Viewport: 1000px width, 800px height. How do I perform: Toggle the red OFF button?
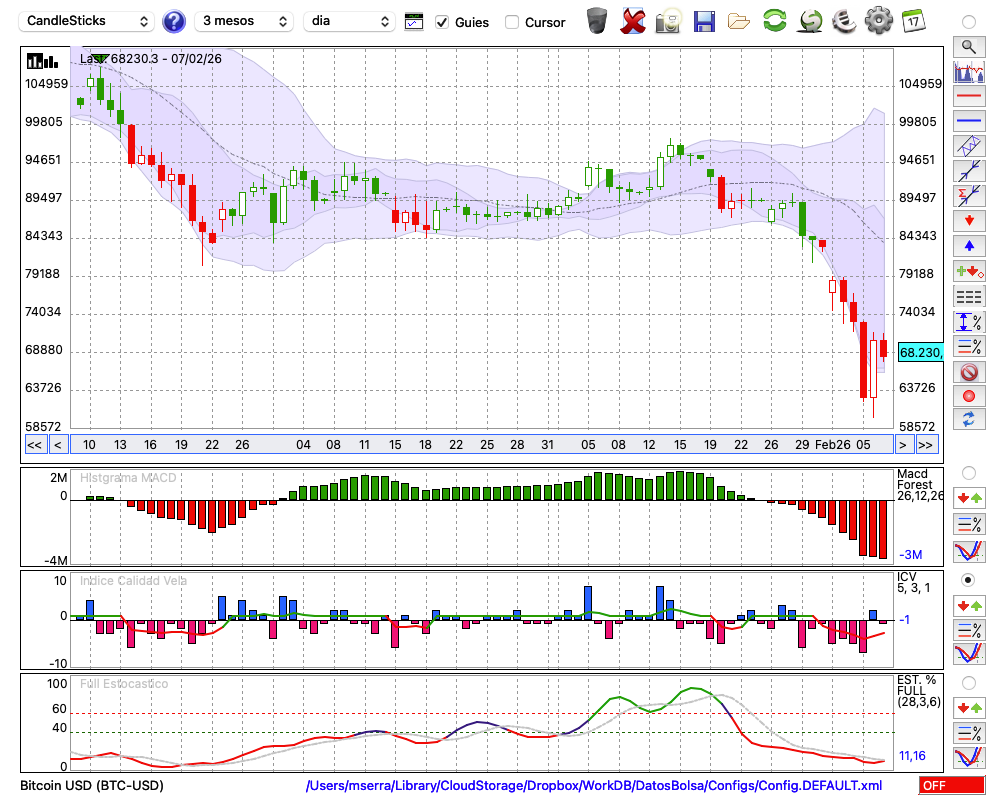click(x=952, y=785)
